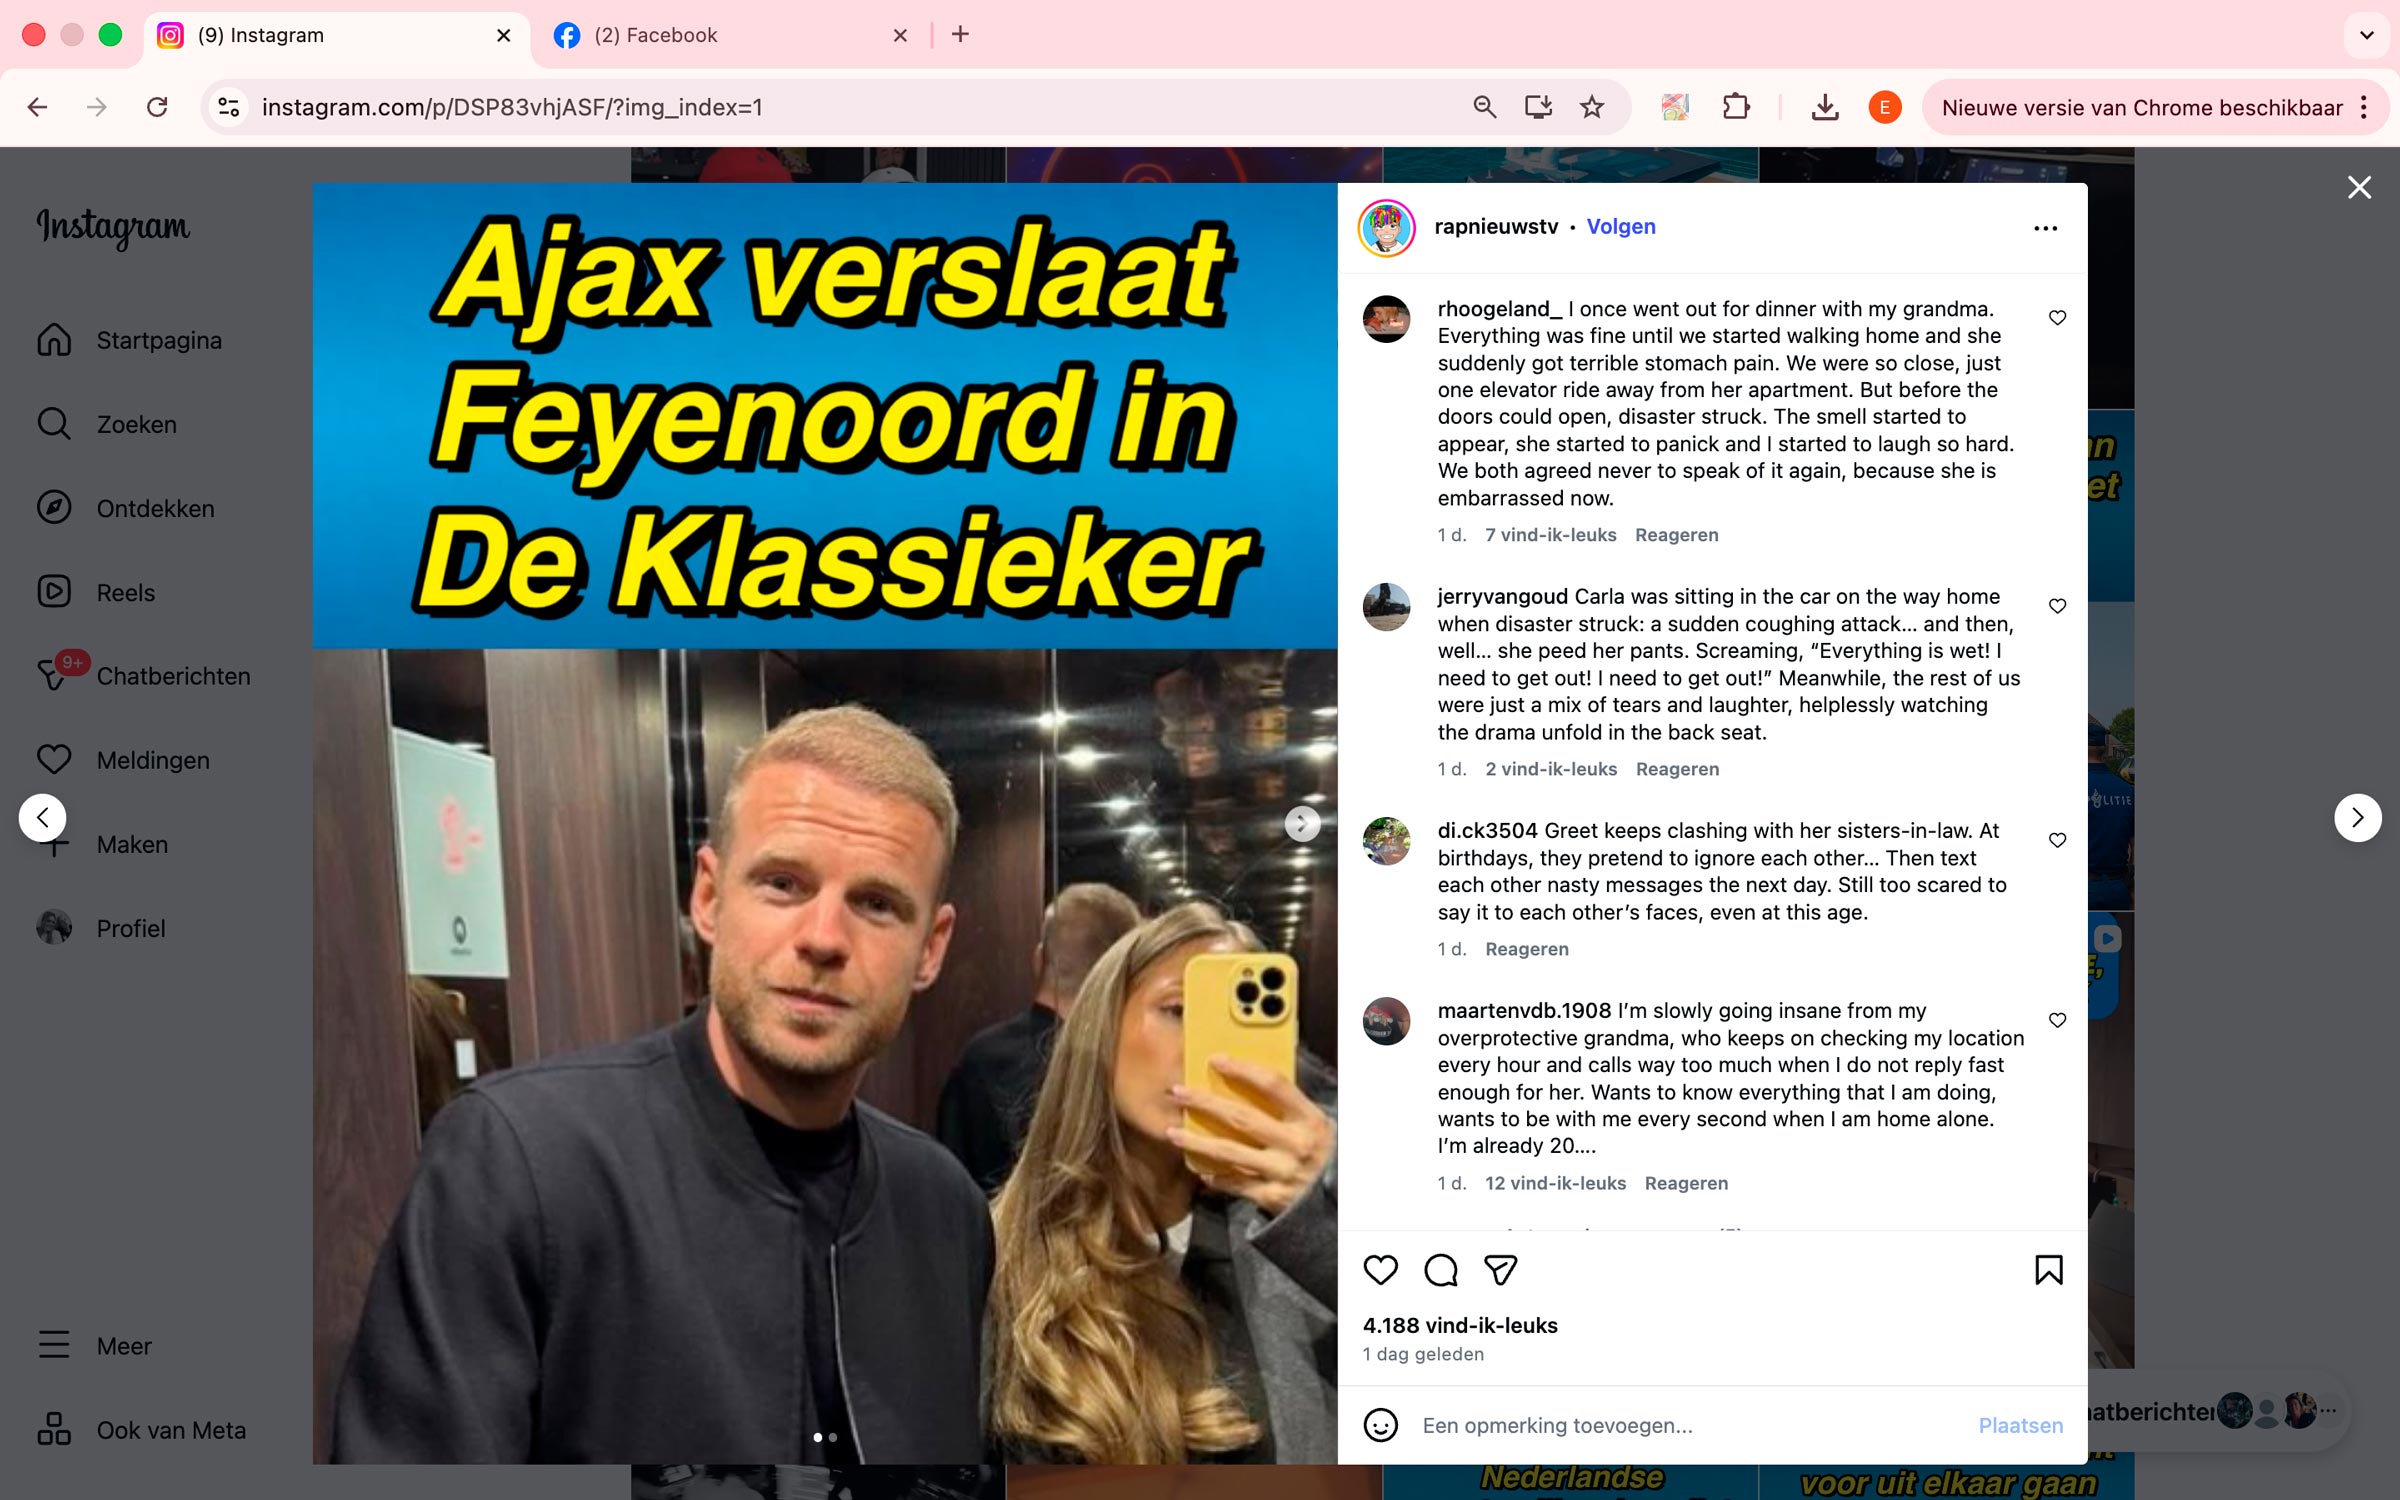Viewport: 2400px width, 1500px height.
Task: Like rhoogeland_'s comment
Action: [x=2057, y=318]
